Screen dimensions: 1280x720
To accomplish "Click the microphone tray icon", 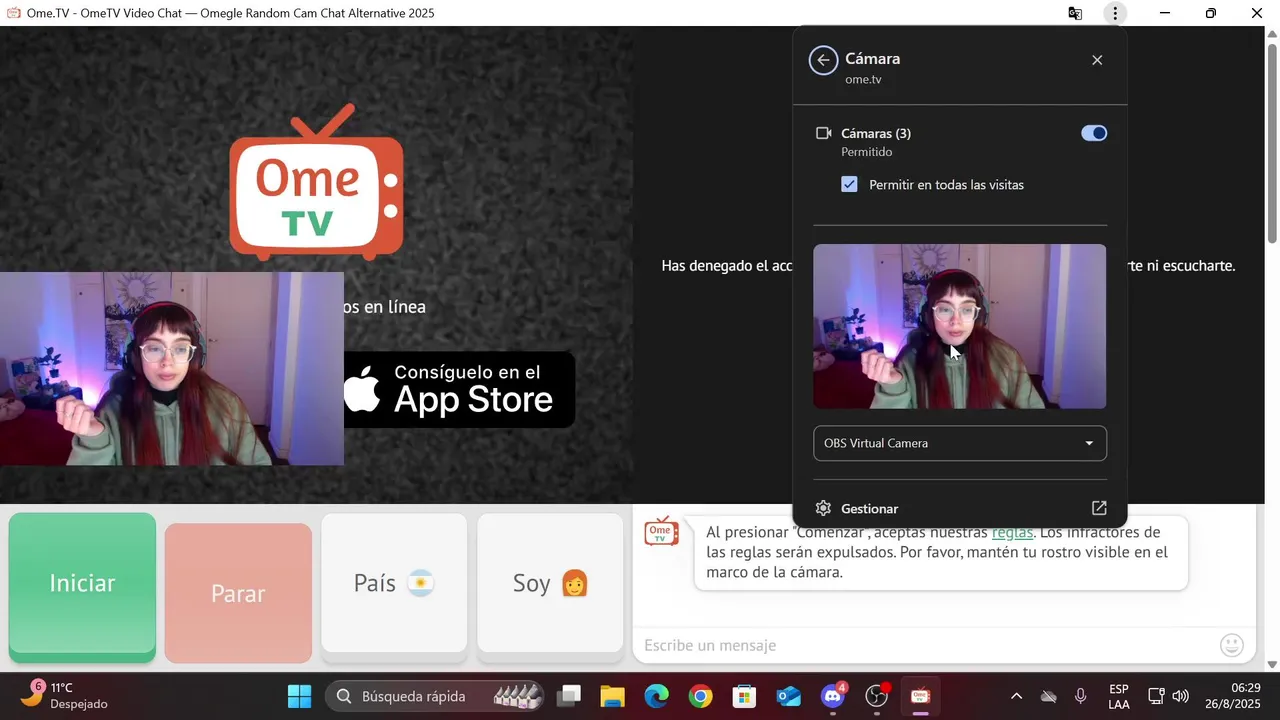I will 1081,696.
